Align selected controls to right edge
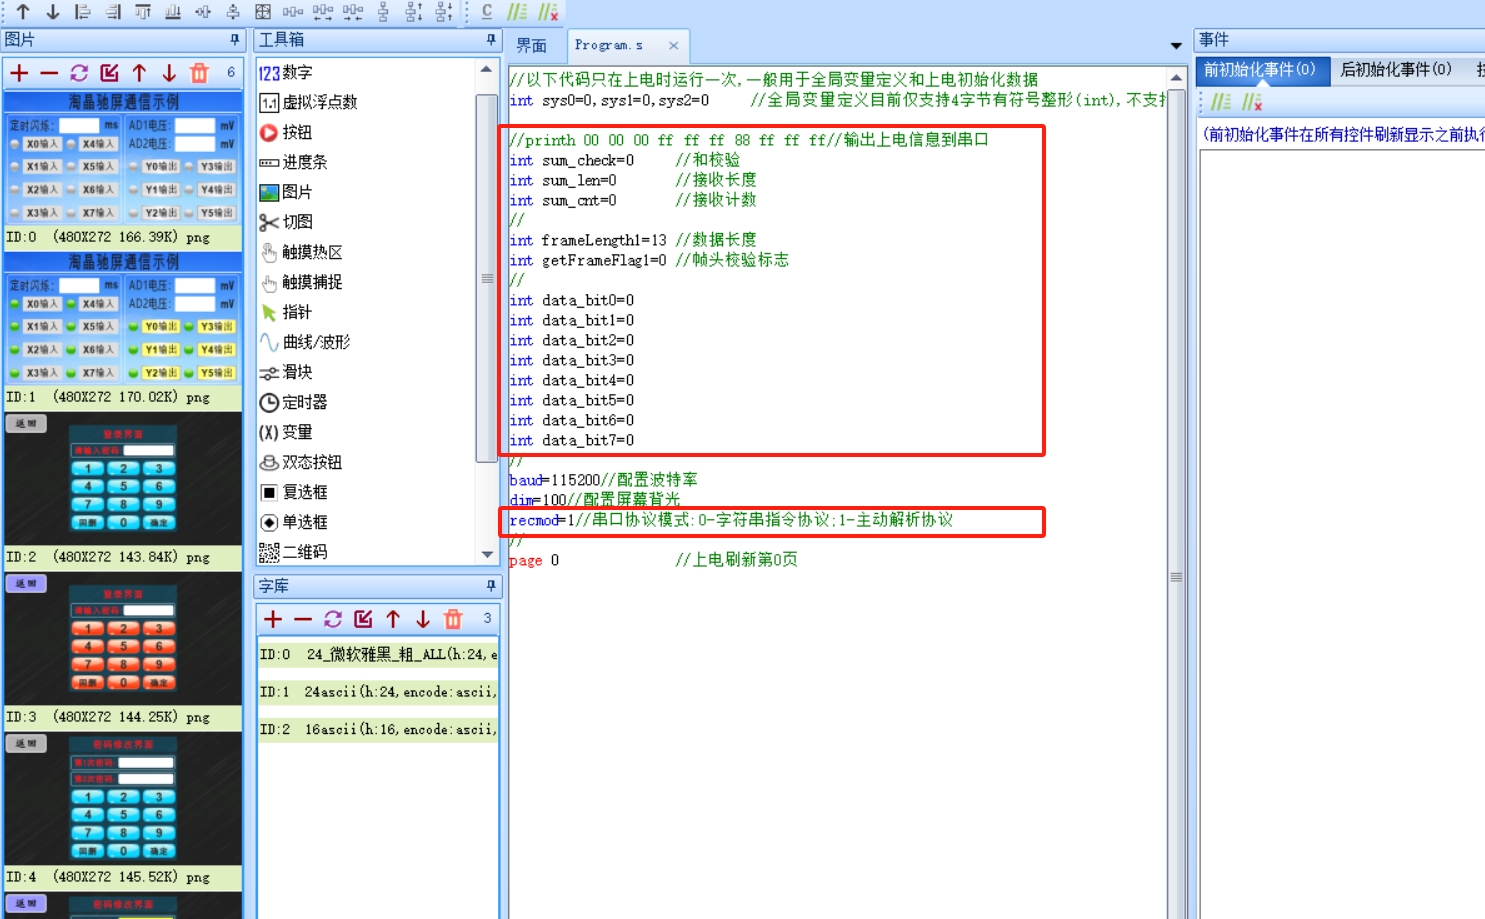This screenshot has width=1485, height=919. 113,12
